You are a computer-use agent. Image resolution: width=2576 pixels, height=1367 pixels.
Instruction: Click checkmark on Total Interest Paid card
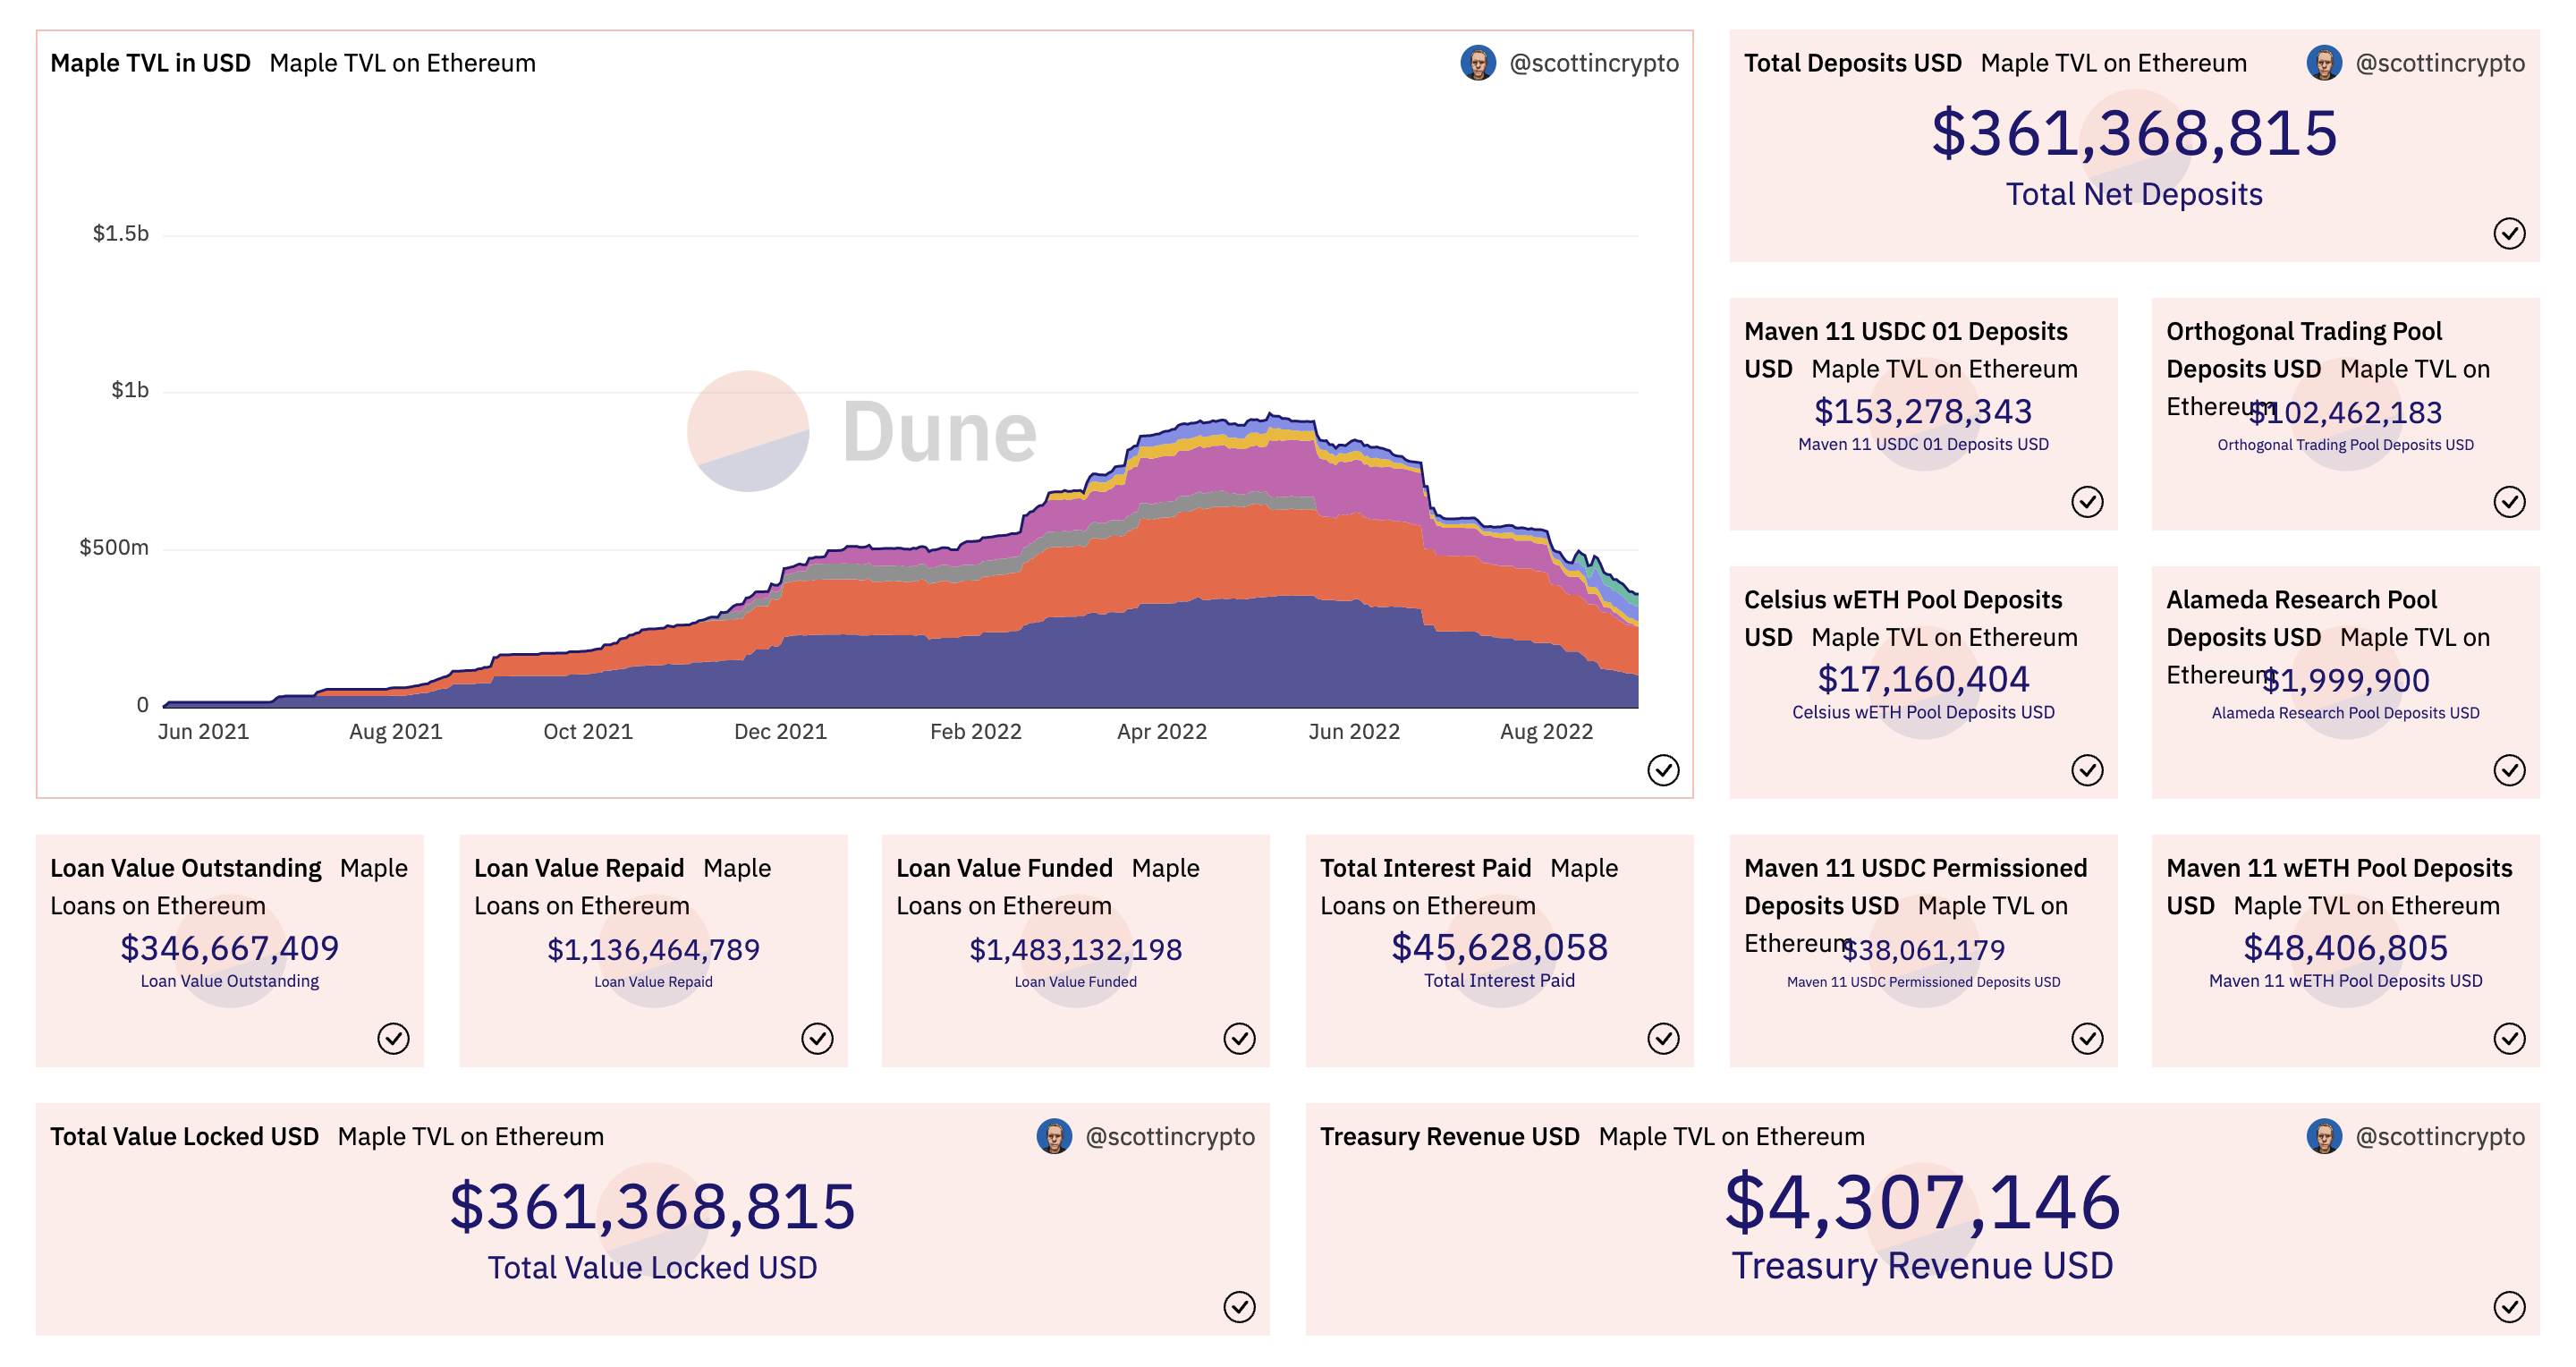coord(1663,1039)
